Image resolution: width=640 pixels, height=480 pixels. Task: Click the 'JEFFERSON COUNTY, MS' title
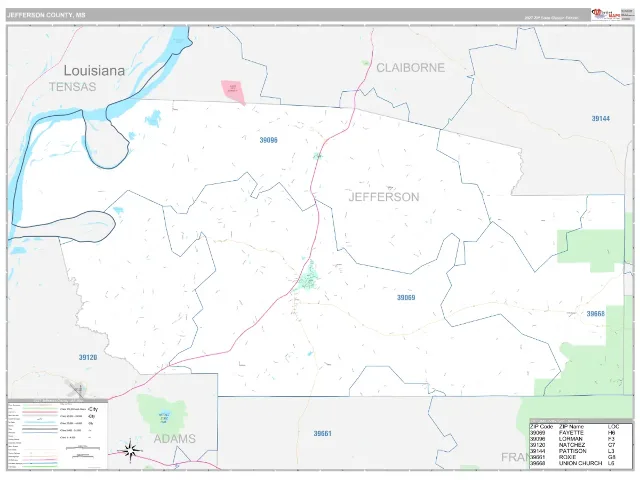point(46,15)
